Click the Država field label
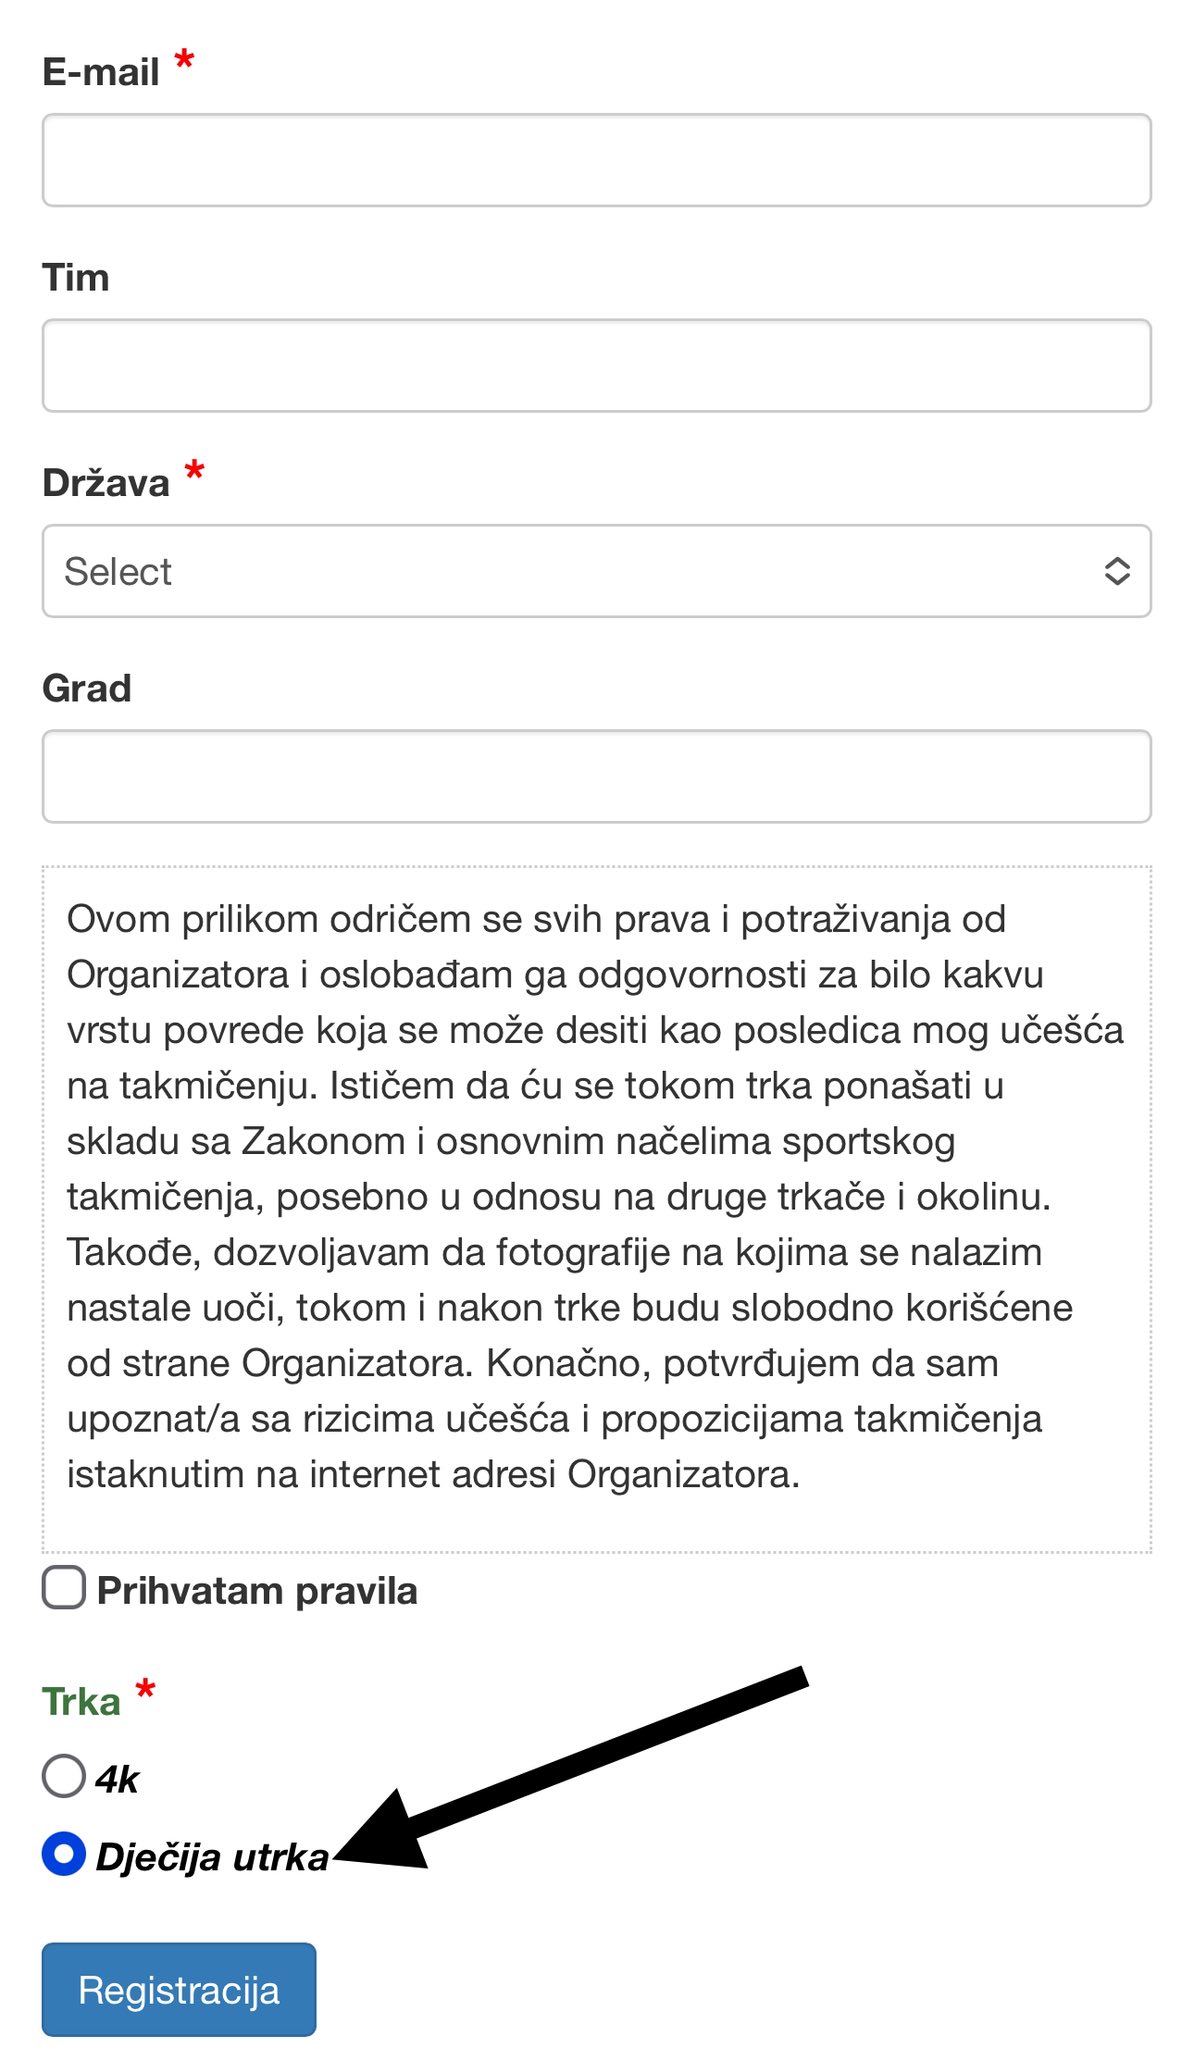This screenshot has height=2048, width=1194. pyautogui.click(x=106, y=483)
